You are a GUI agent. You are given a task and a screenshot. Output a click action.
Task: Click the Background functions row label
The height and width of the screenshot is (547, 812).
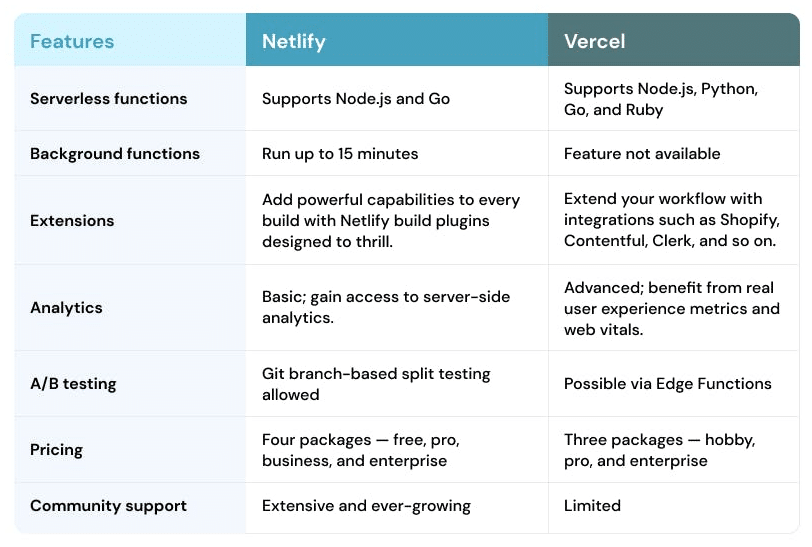click(114, 154)
